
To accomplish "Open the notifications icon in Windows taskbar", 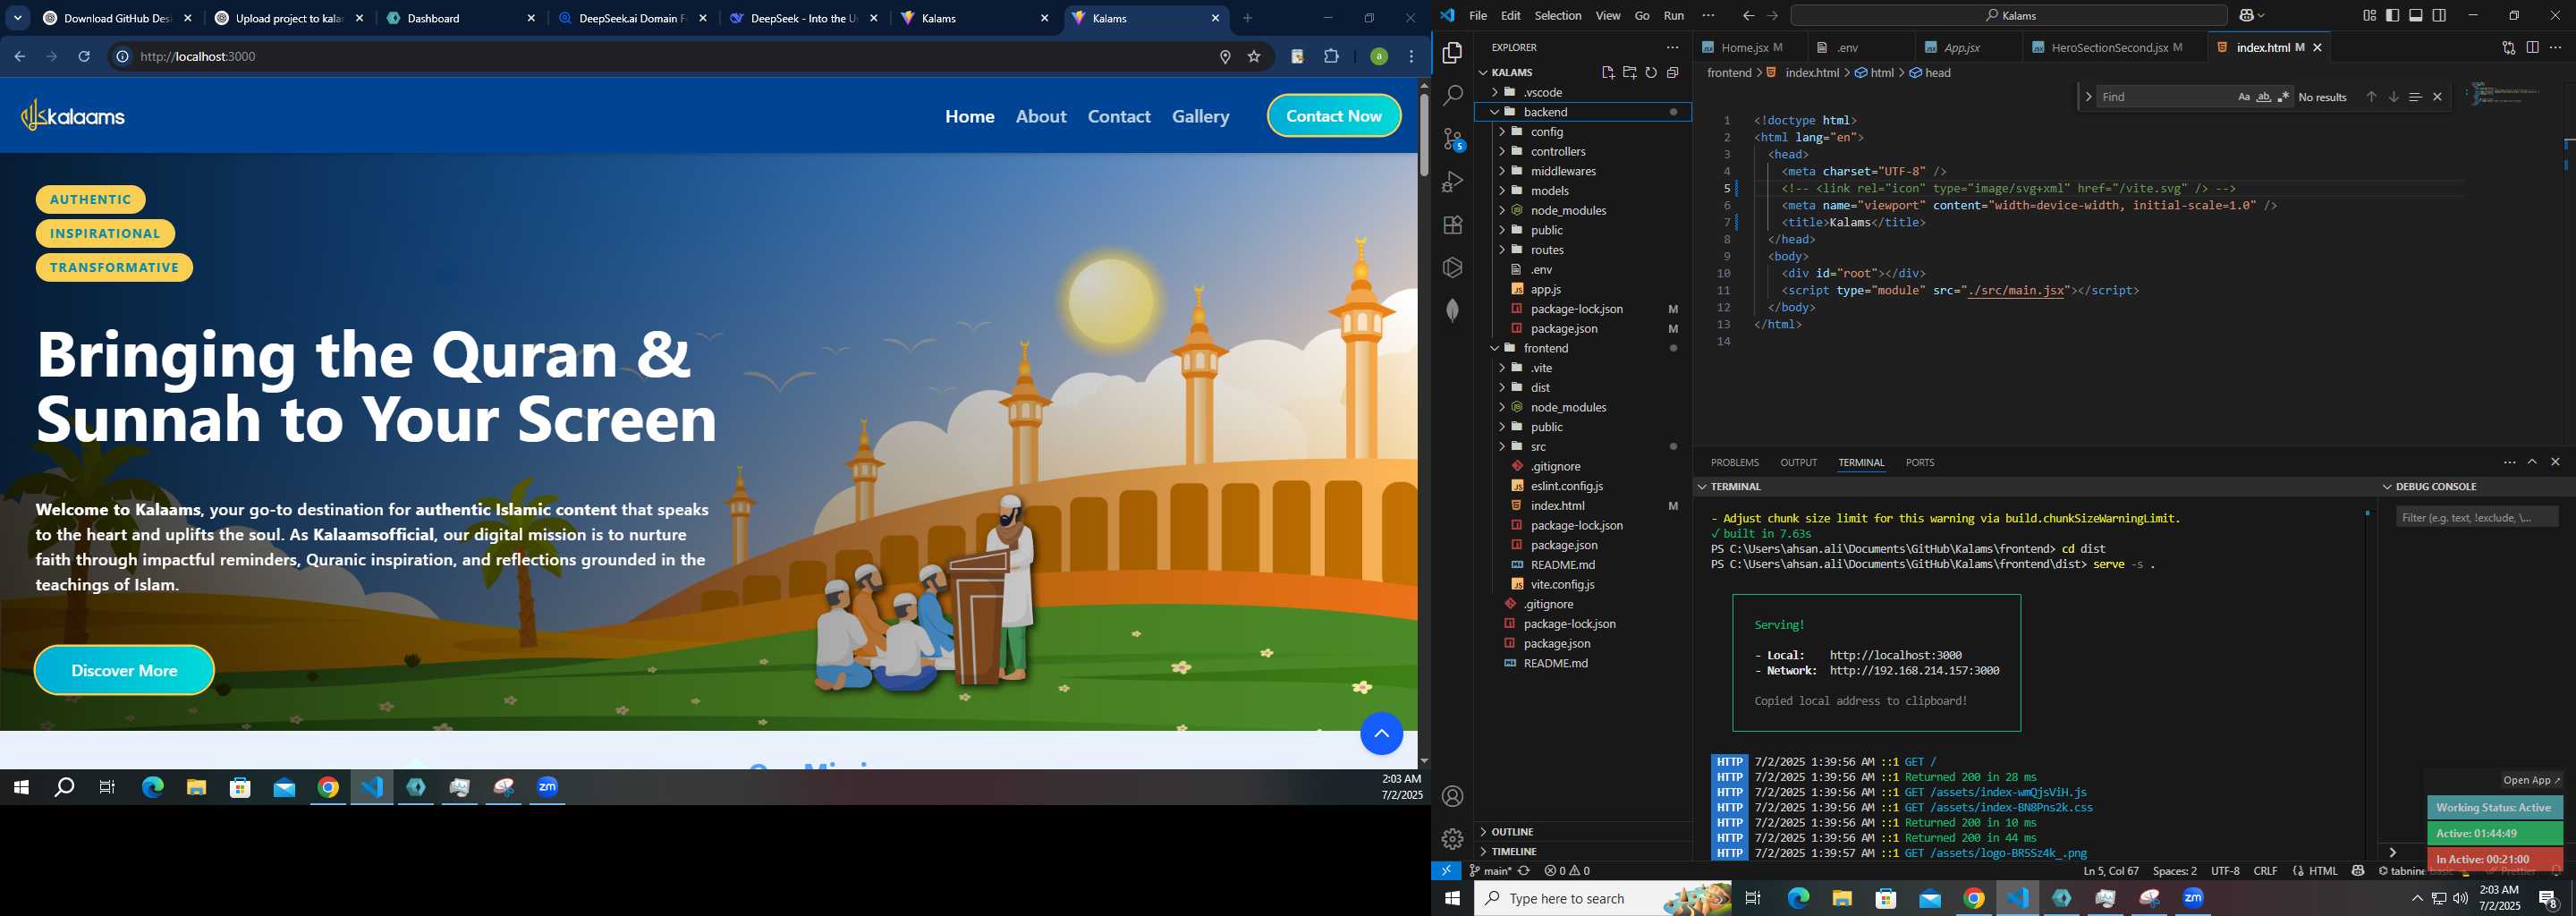I will click(x=2549, y=898).
